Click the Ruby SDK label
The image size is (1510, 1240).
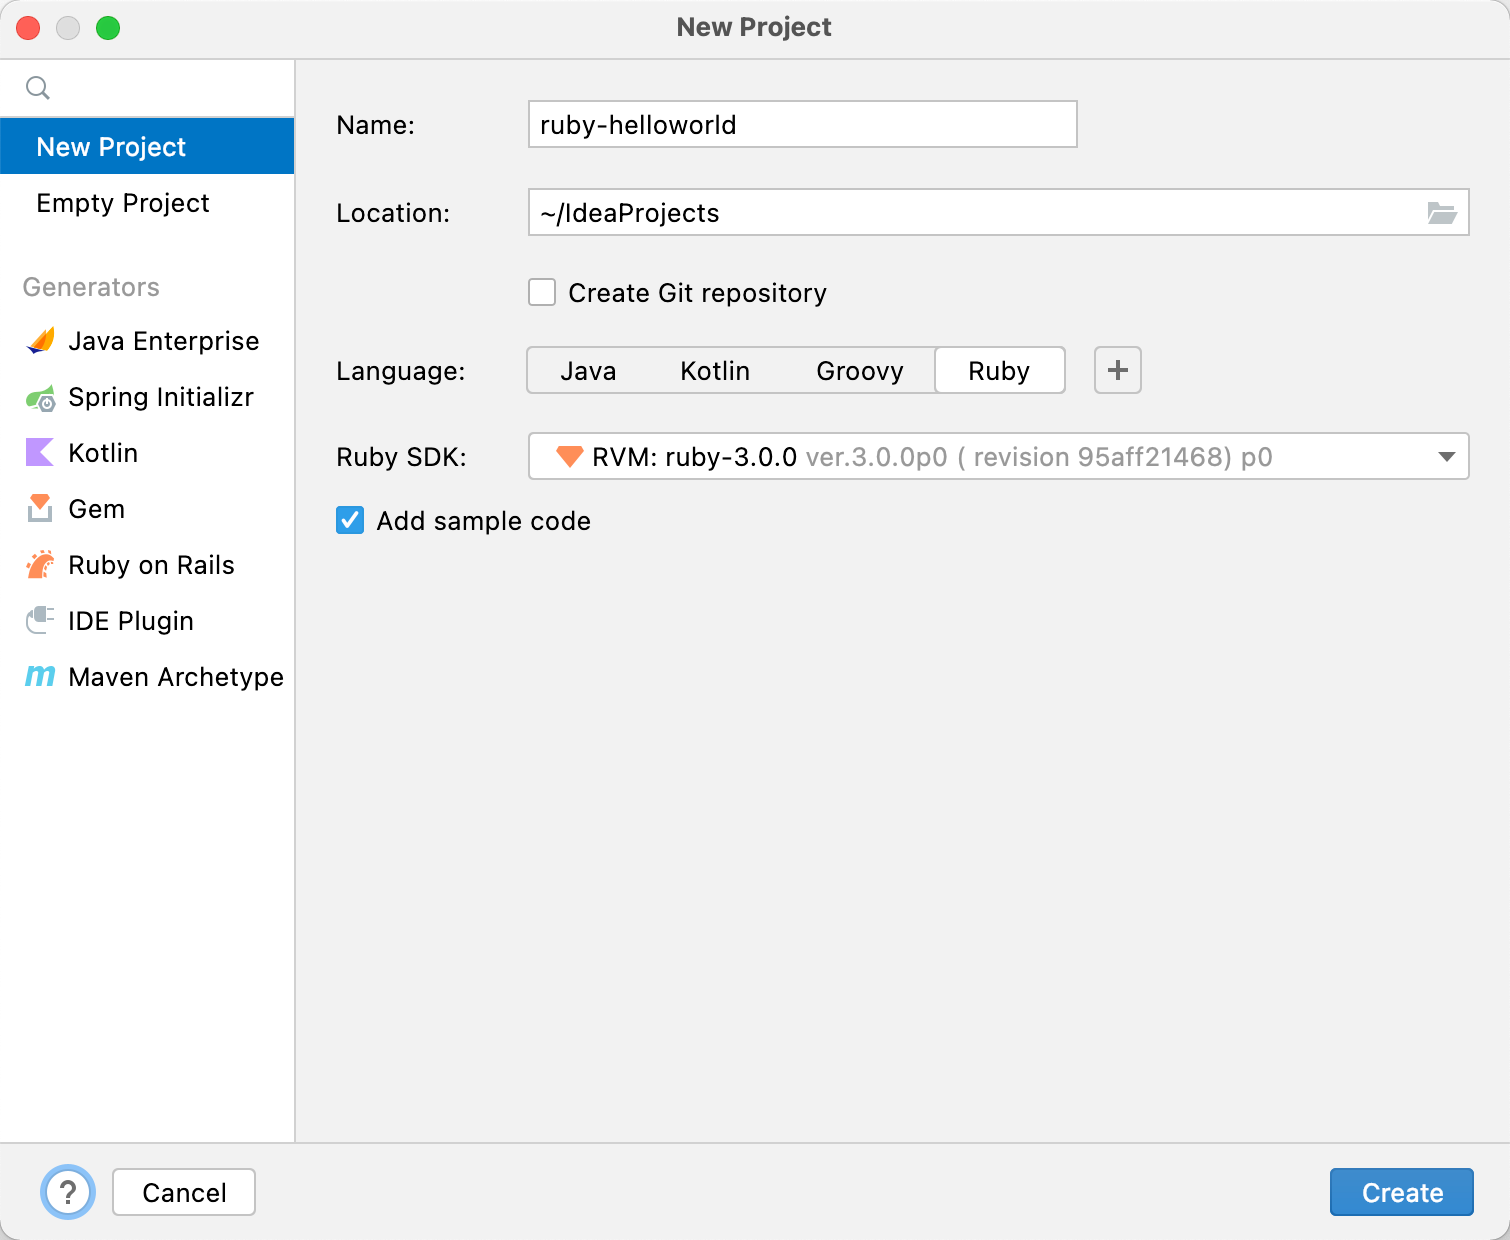pos(401,457)
